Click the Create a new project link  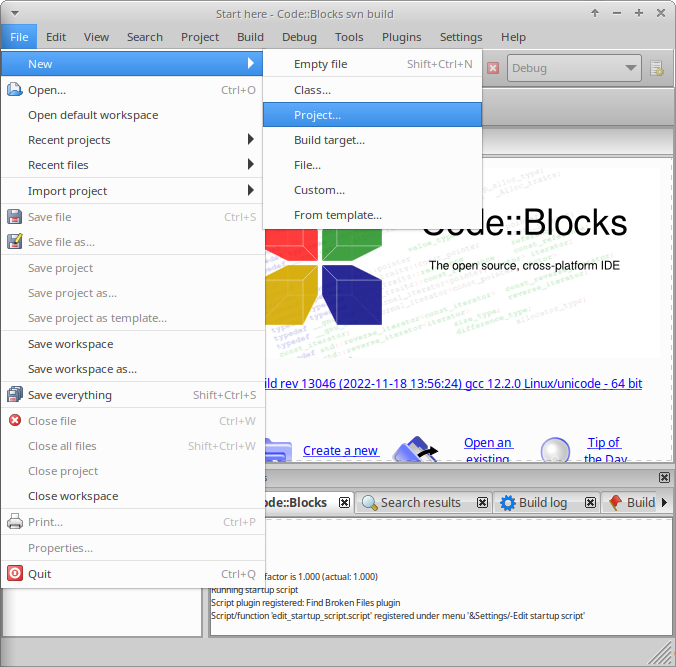[x=341, y=451]
